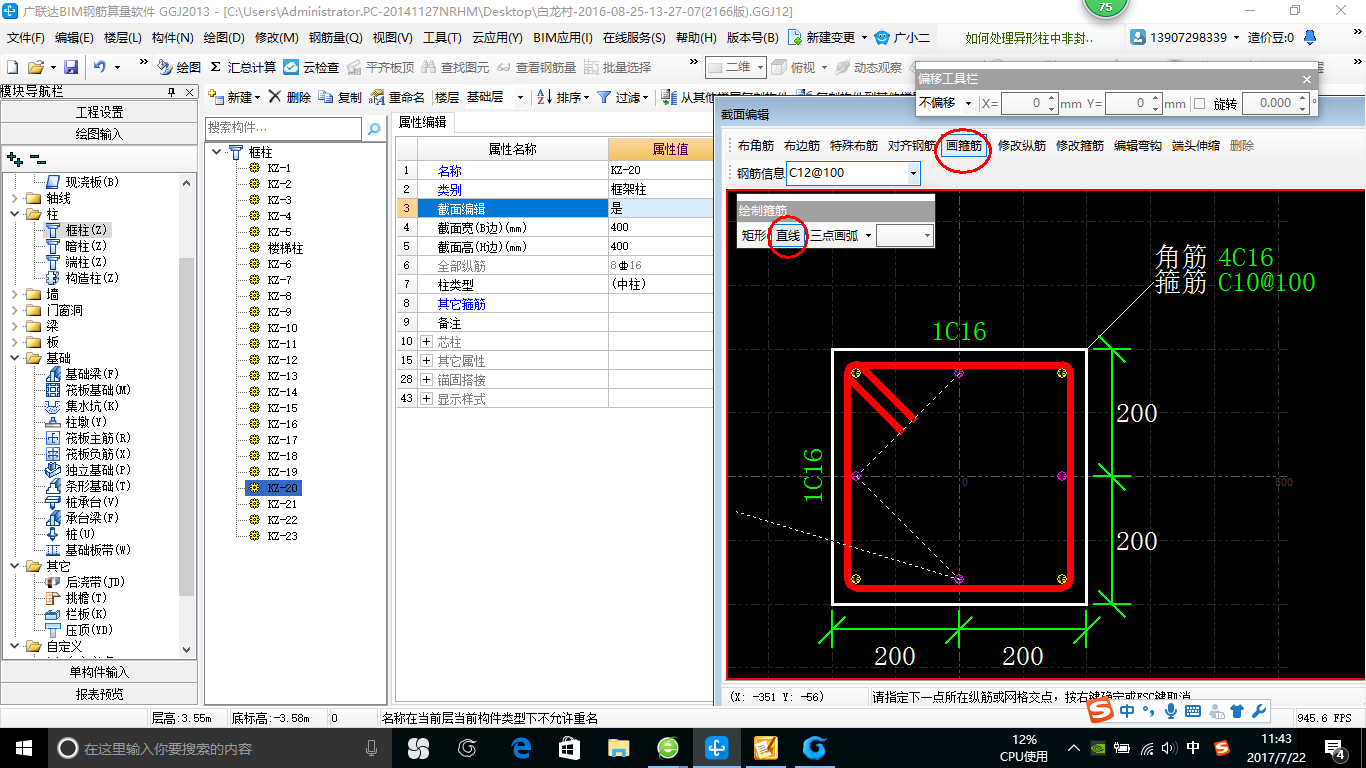This screenshot has height=768, width=1366.
Task: Collapse the 柱 tree folder
Action: (x=13, y=214)
